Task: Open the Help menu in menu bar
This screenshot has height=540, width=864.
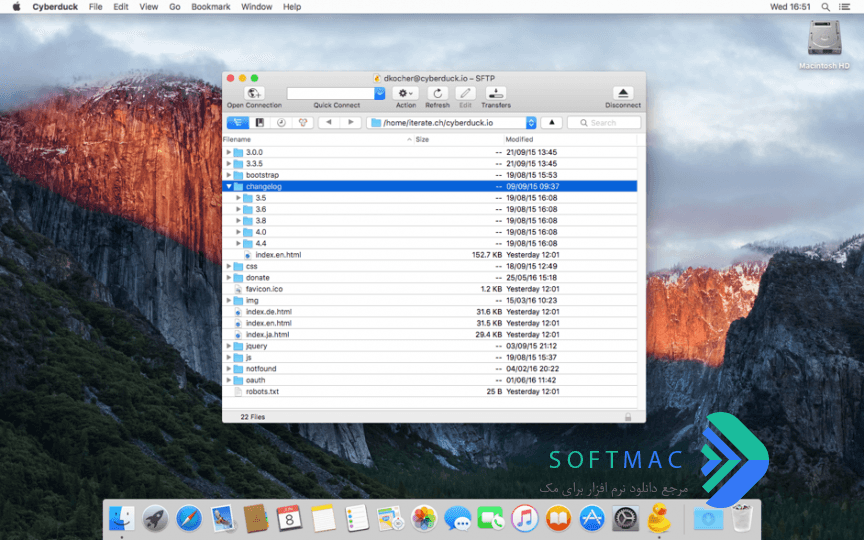Action: (x=291, y=7)
